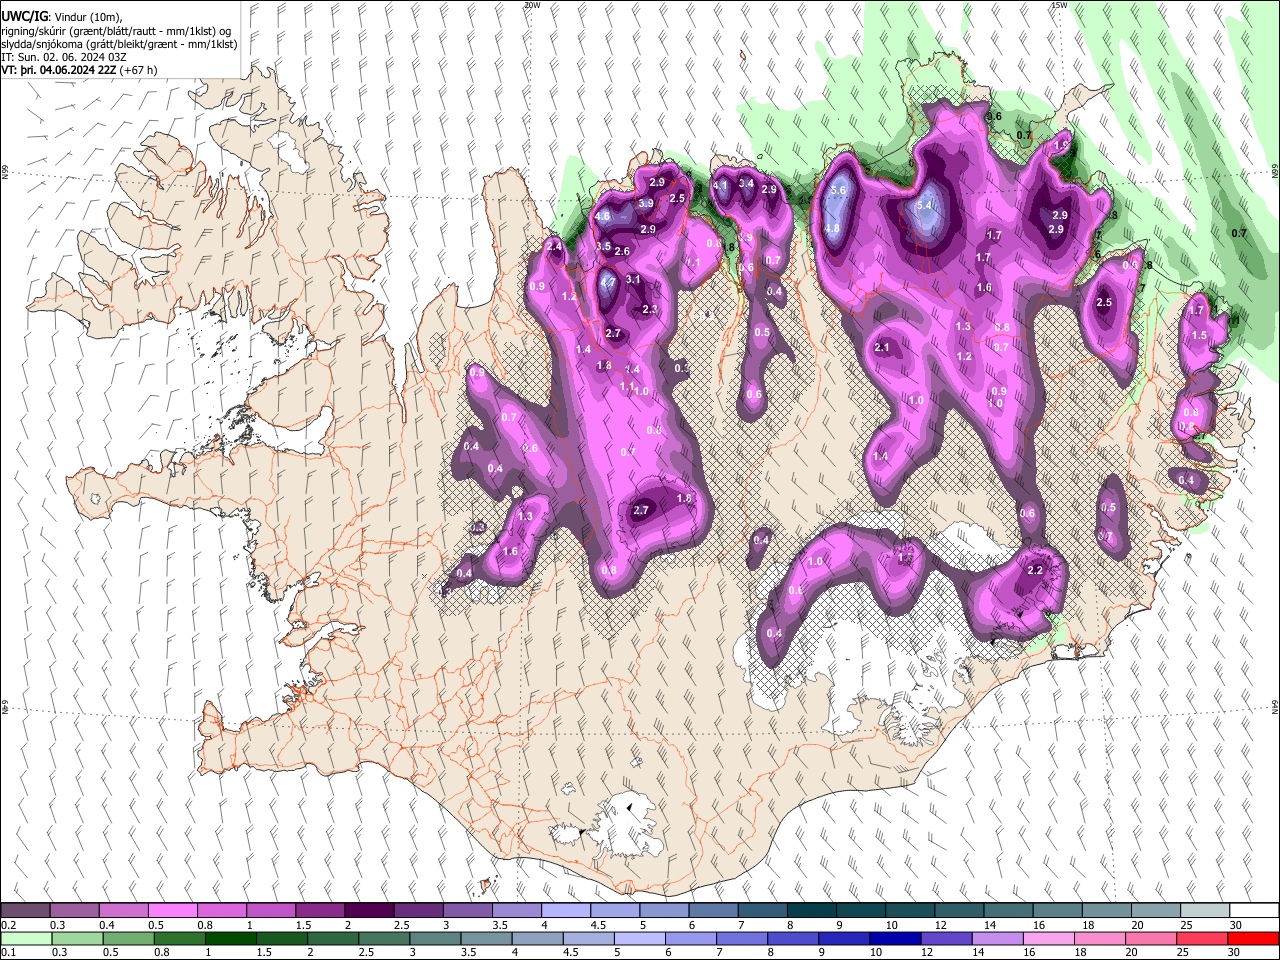Click the navy blue 10–12 swatch, lower legend
Viewport: 1280px width, 960px height.
[x=894, y=938]
